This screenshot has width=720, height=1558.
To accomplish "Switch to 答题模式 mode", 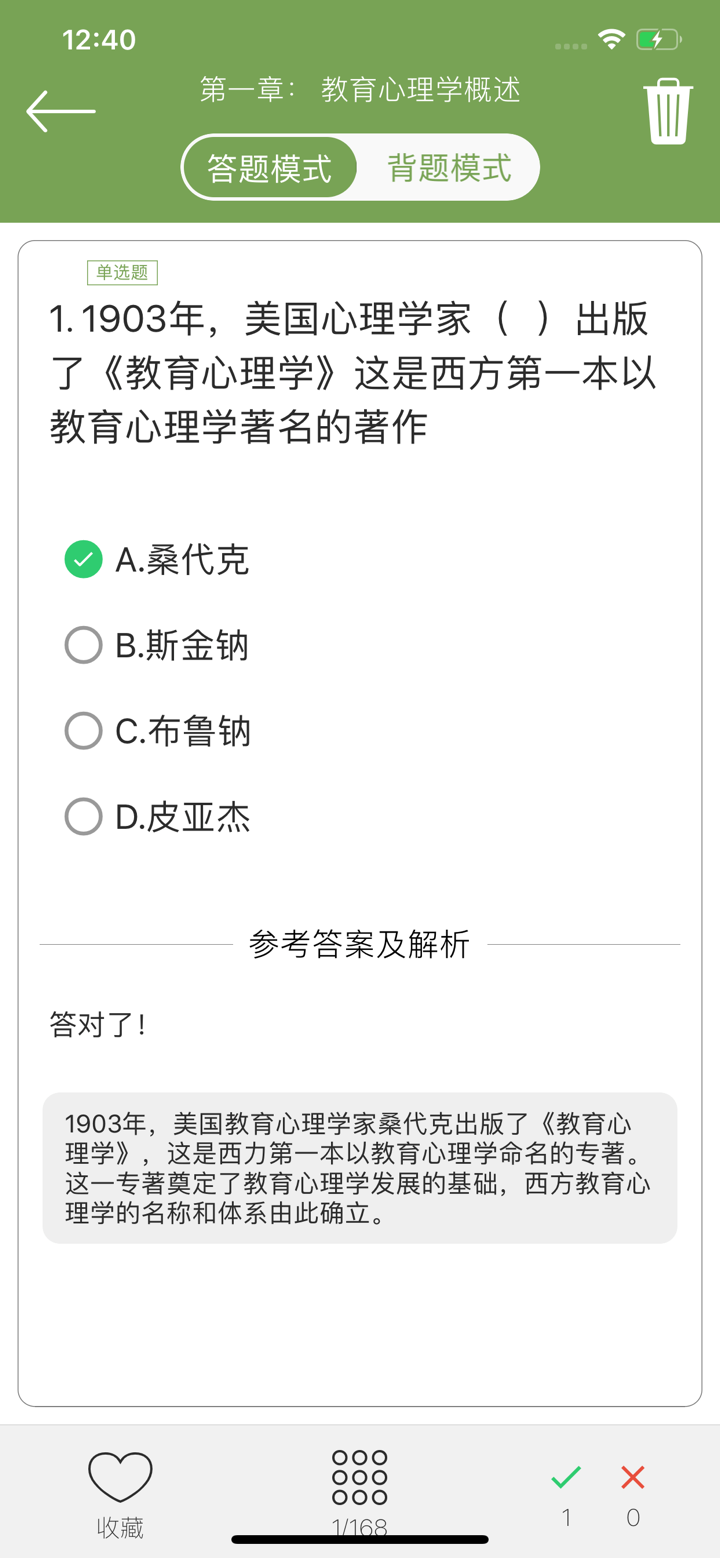I will (269, 167).
